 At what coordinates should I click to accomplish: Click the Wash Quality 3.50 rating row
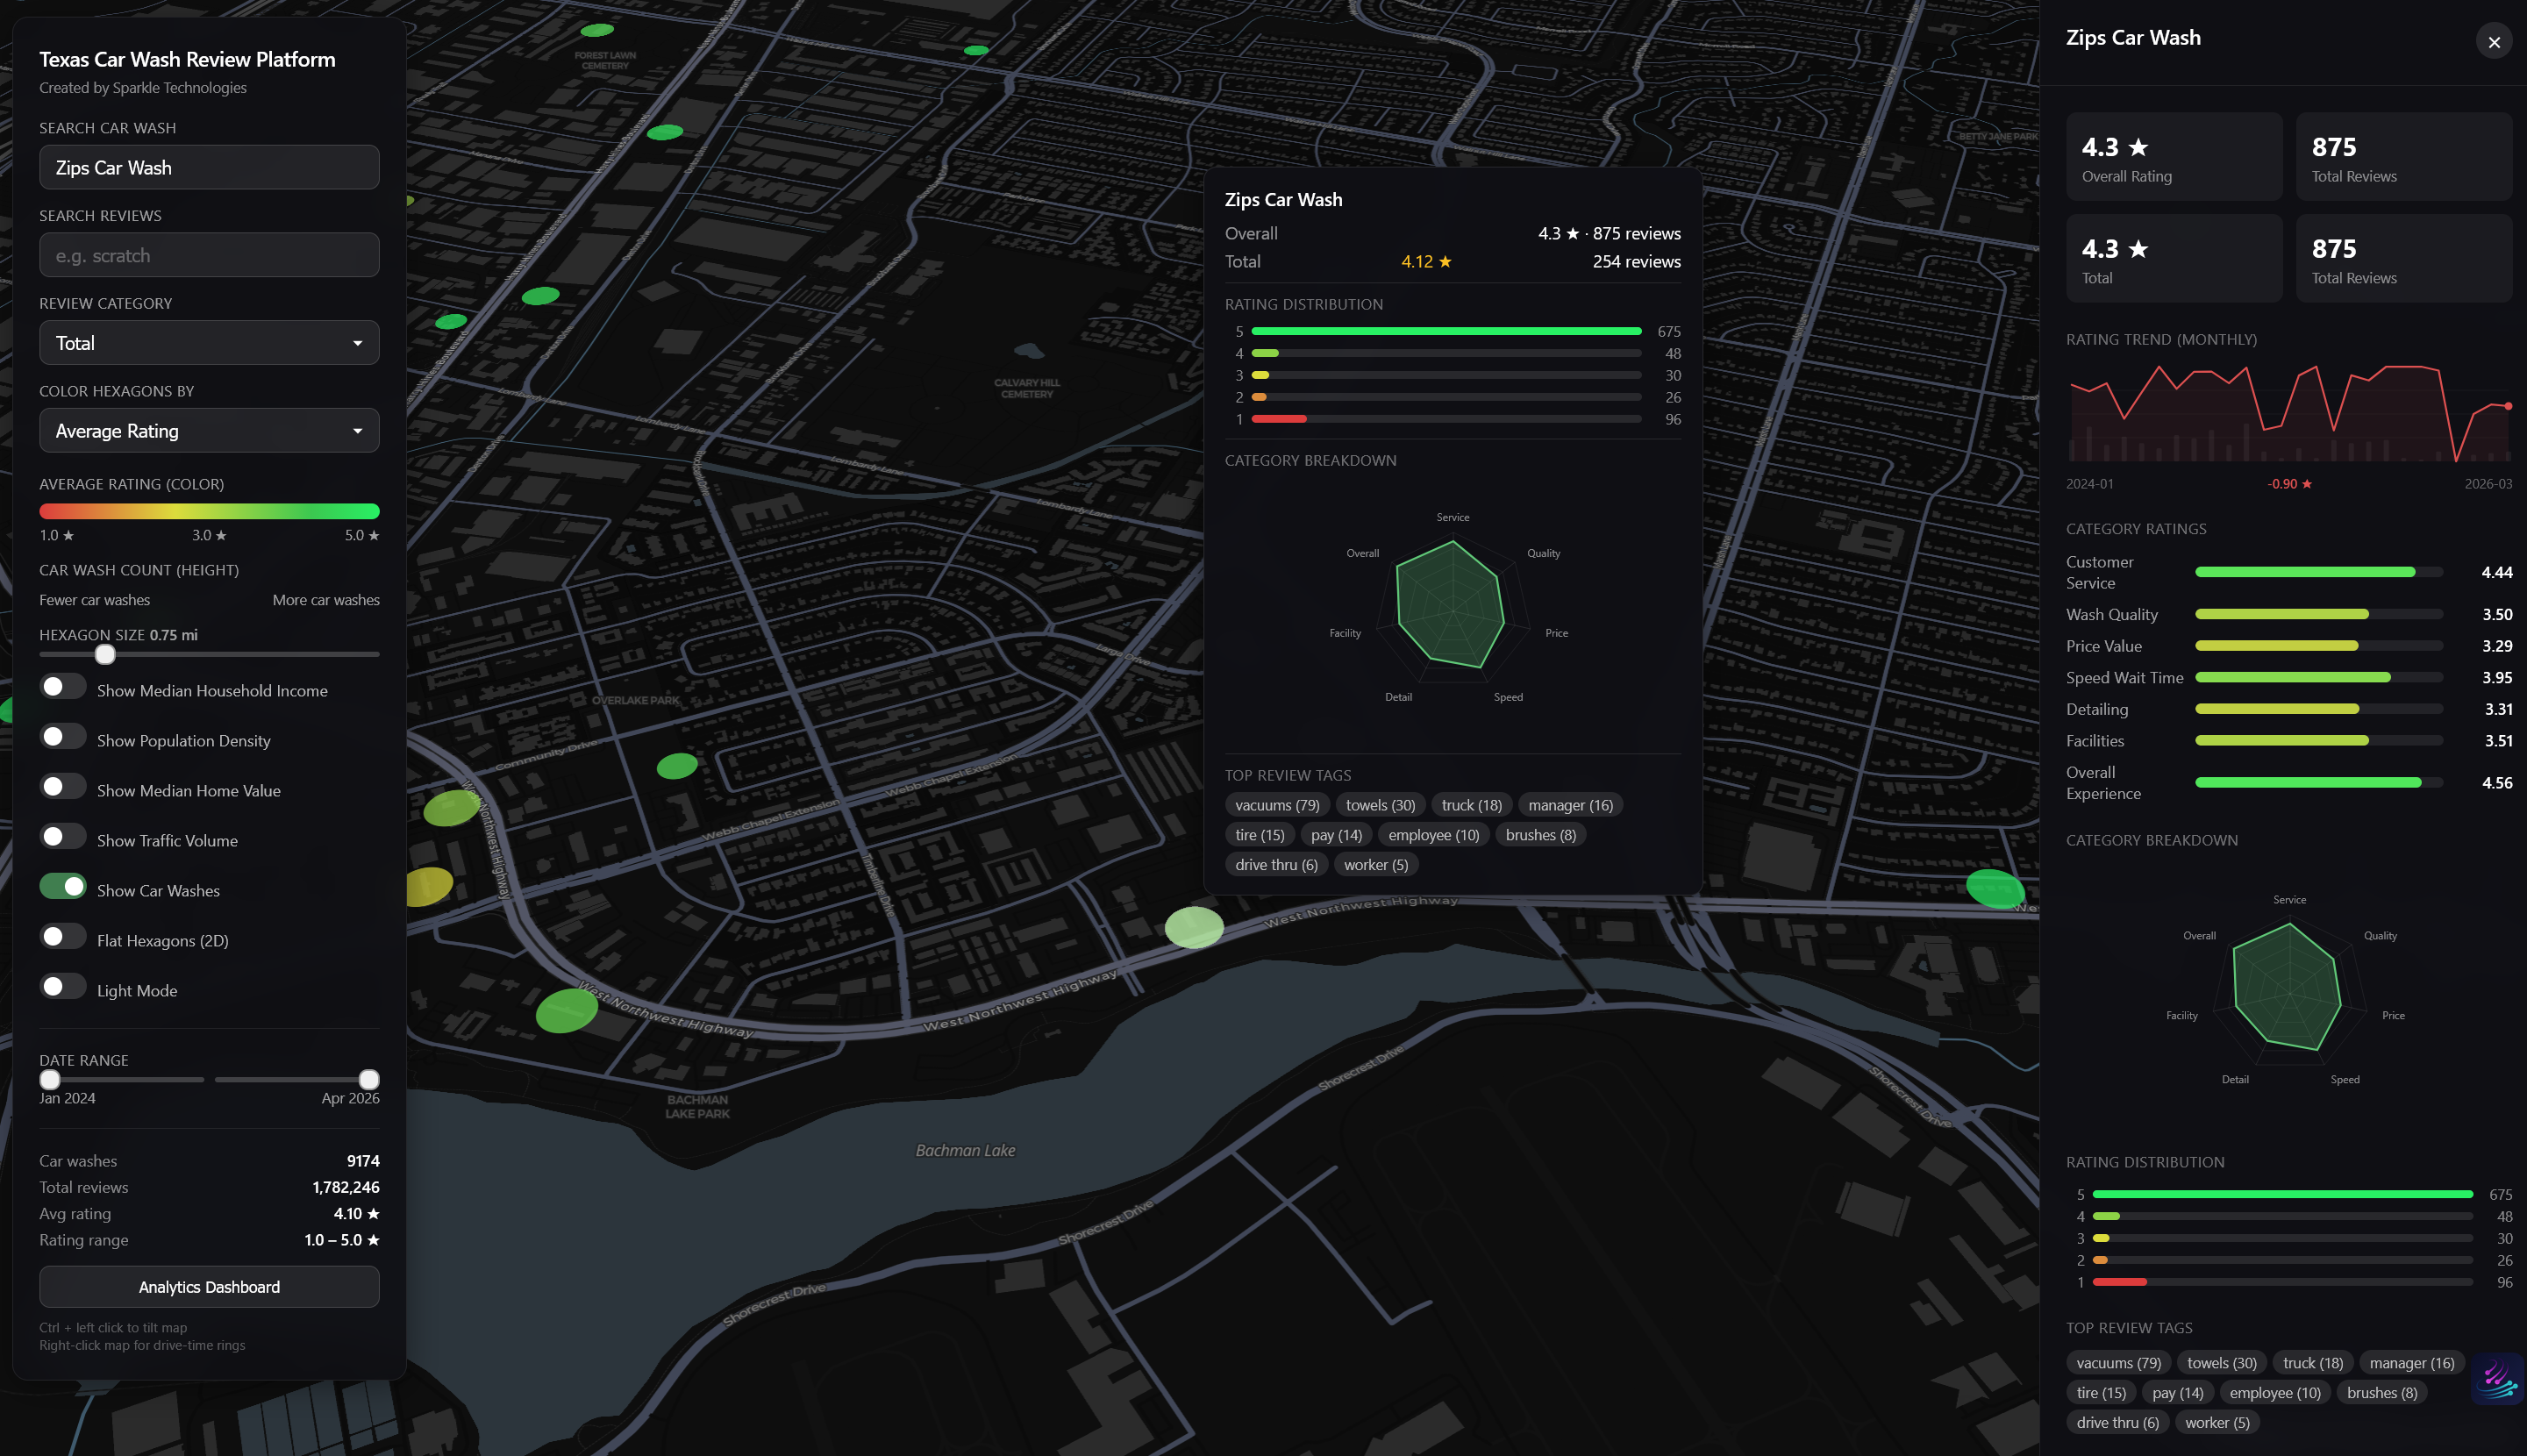click(2289, 614)
